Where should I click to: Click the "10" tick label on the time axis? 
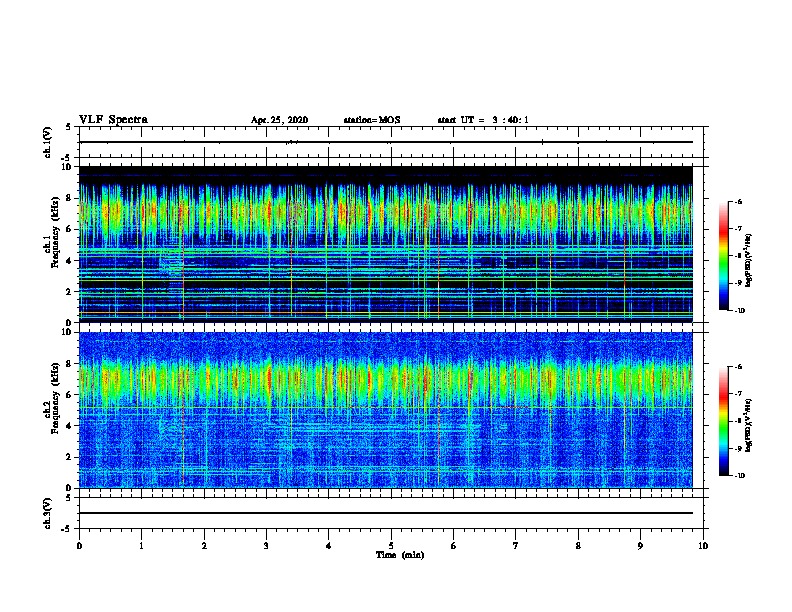(x=703, y=546)
